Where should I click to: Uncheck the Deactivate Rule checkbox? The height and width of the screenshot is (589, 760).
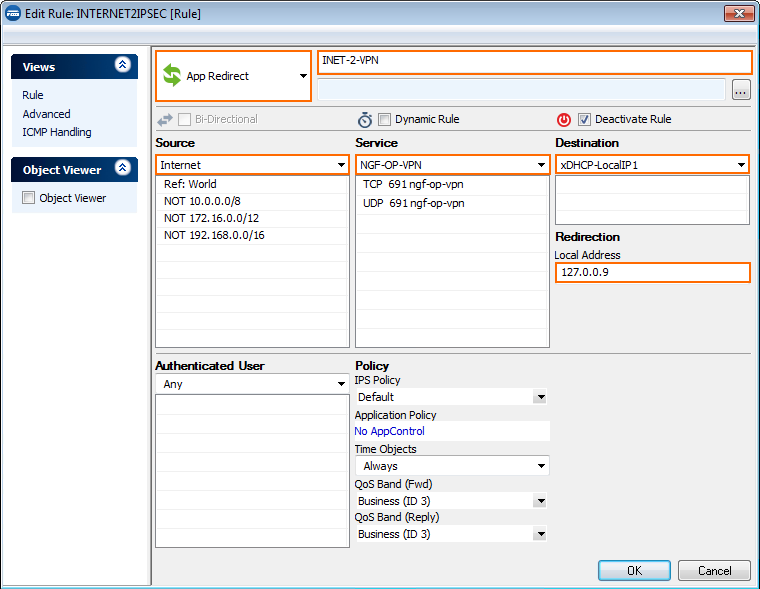[585, 119]
